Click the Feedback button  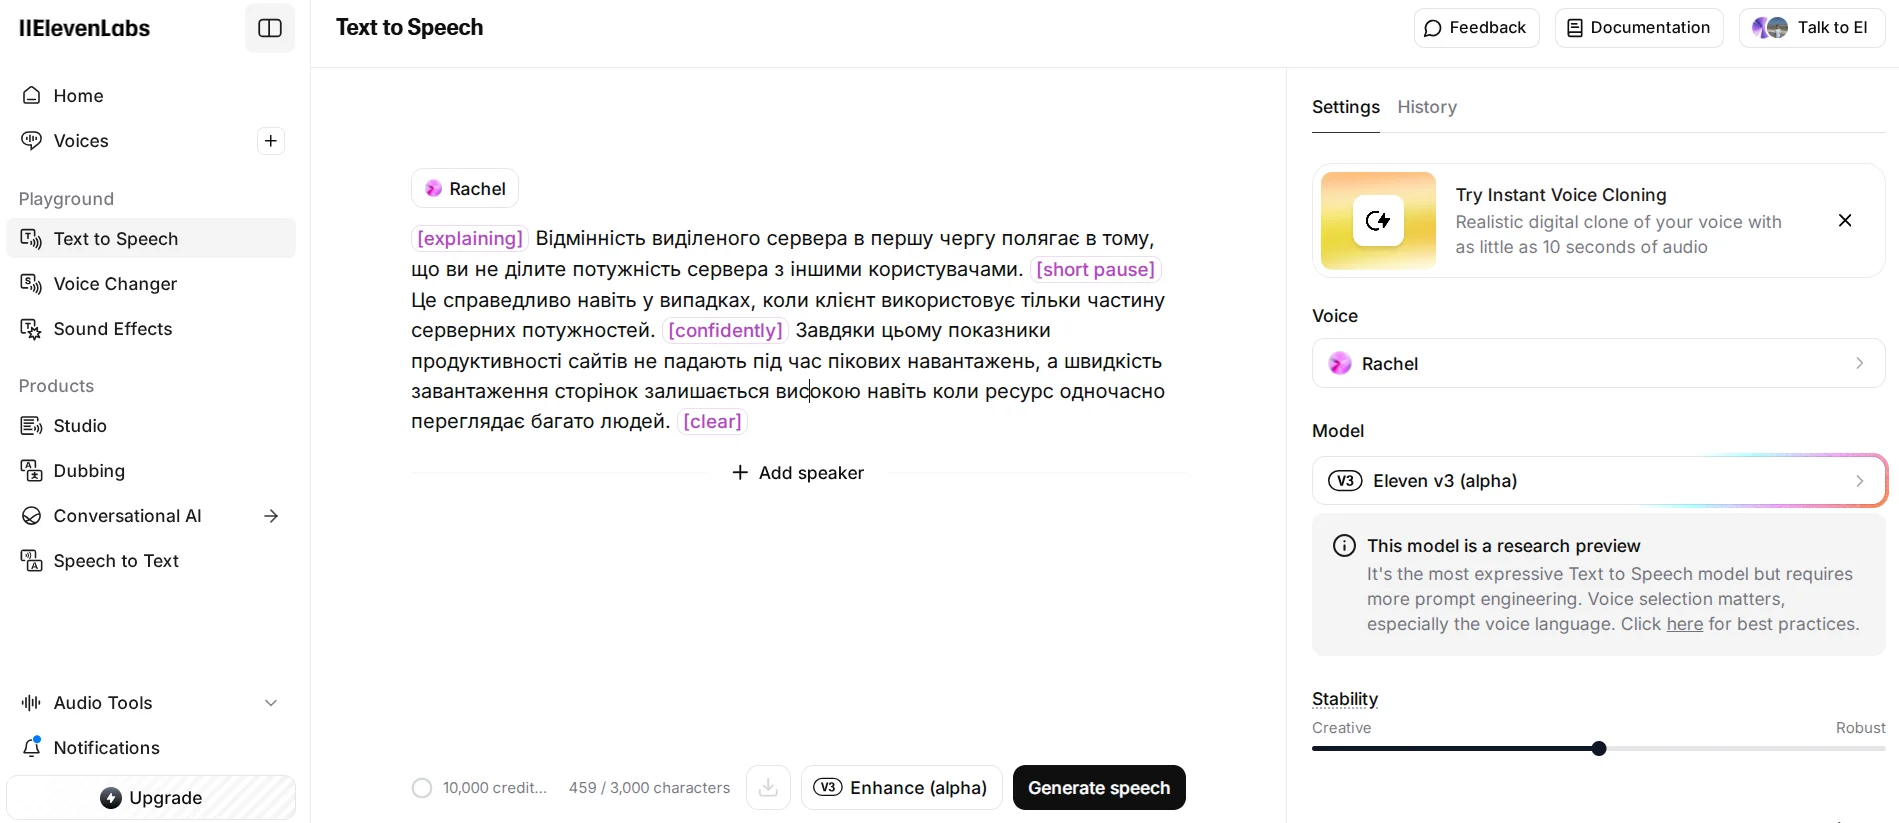point(1476,28)
